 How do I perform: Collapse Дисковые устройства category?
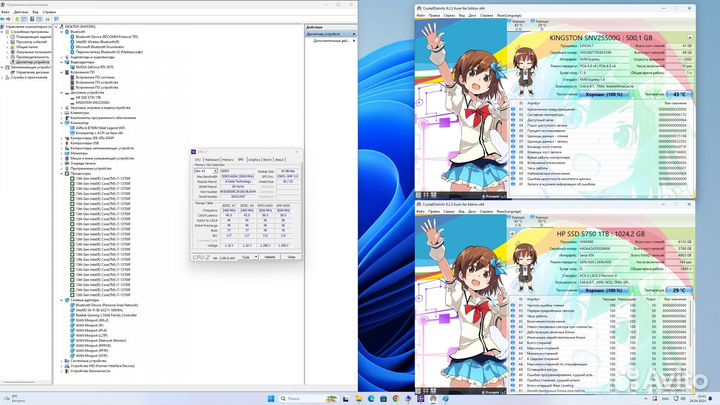coord(62,92)
